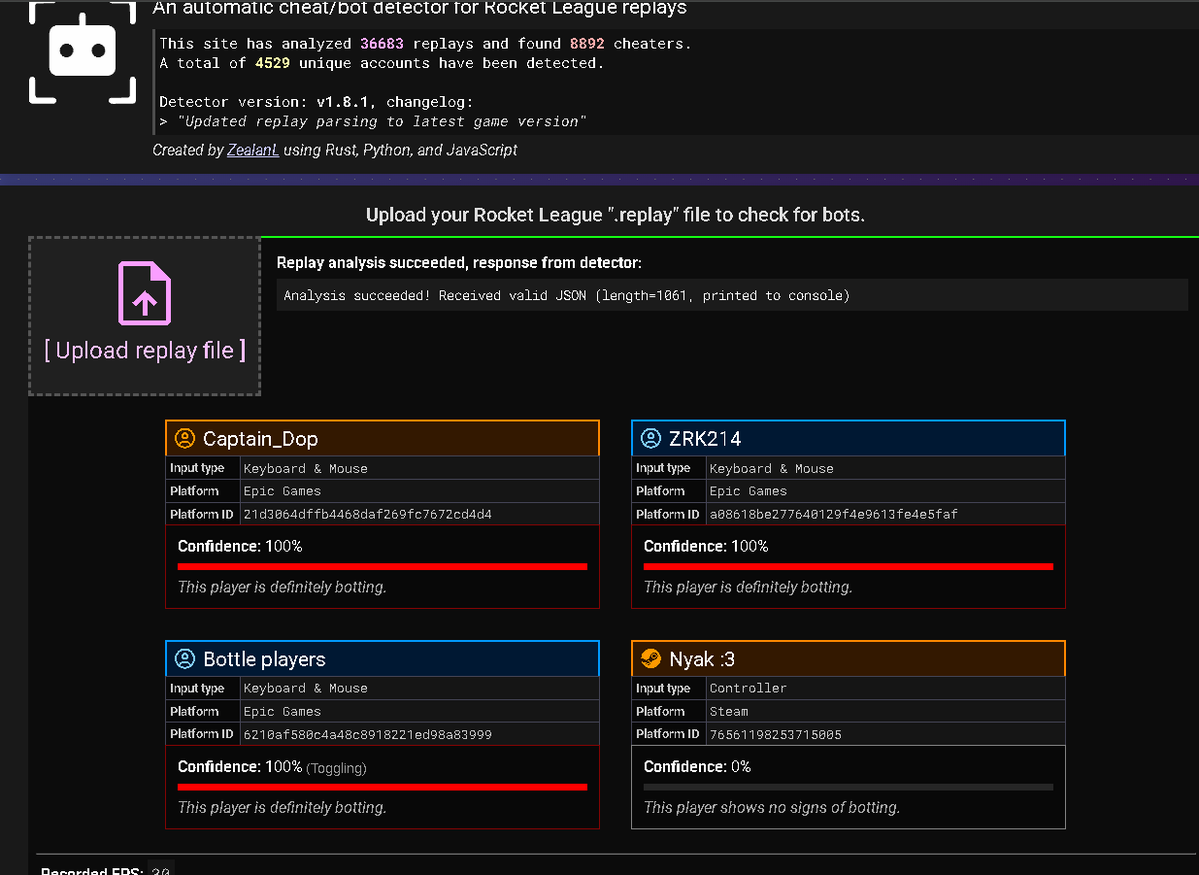
Task: Click the Toggling label on Bottle players
Action: pyautogui.click(x=336, y=768)
